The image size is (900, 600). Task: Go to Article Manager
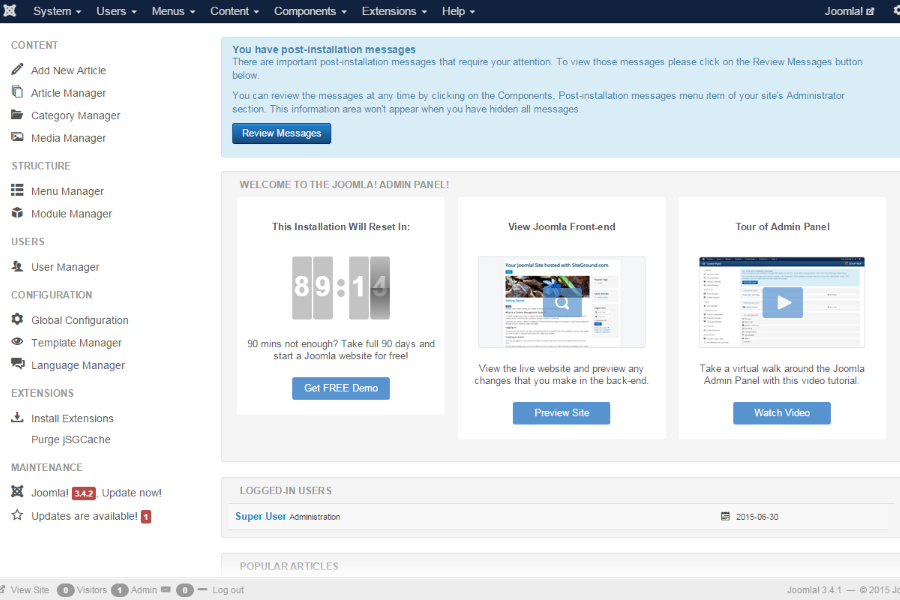click(68, 93)
